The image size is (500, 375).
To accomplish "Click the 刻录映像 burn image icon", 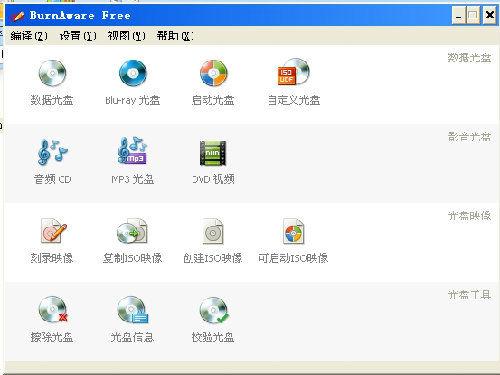I will (x=53, y=231).
